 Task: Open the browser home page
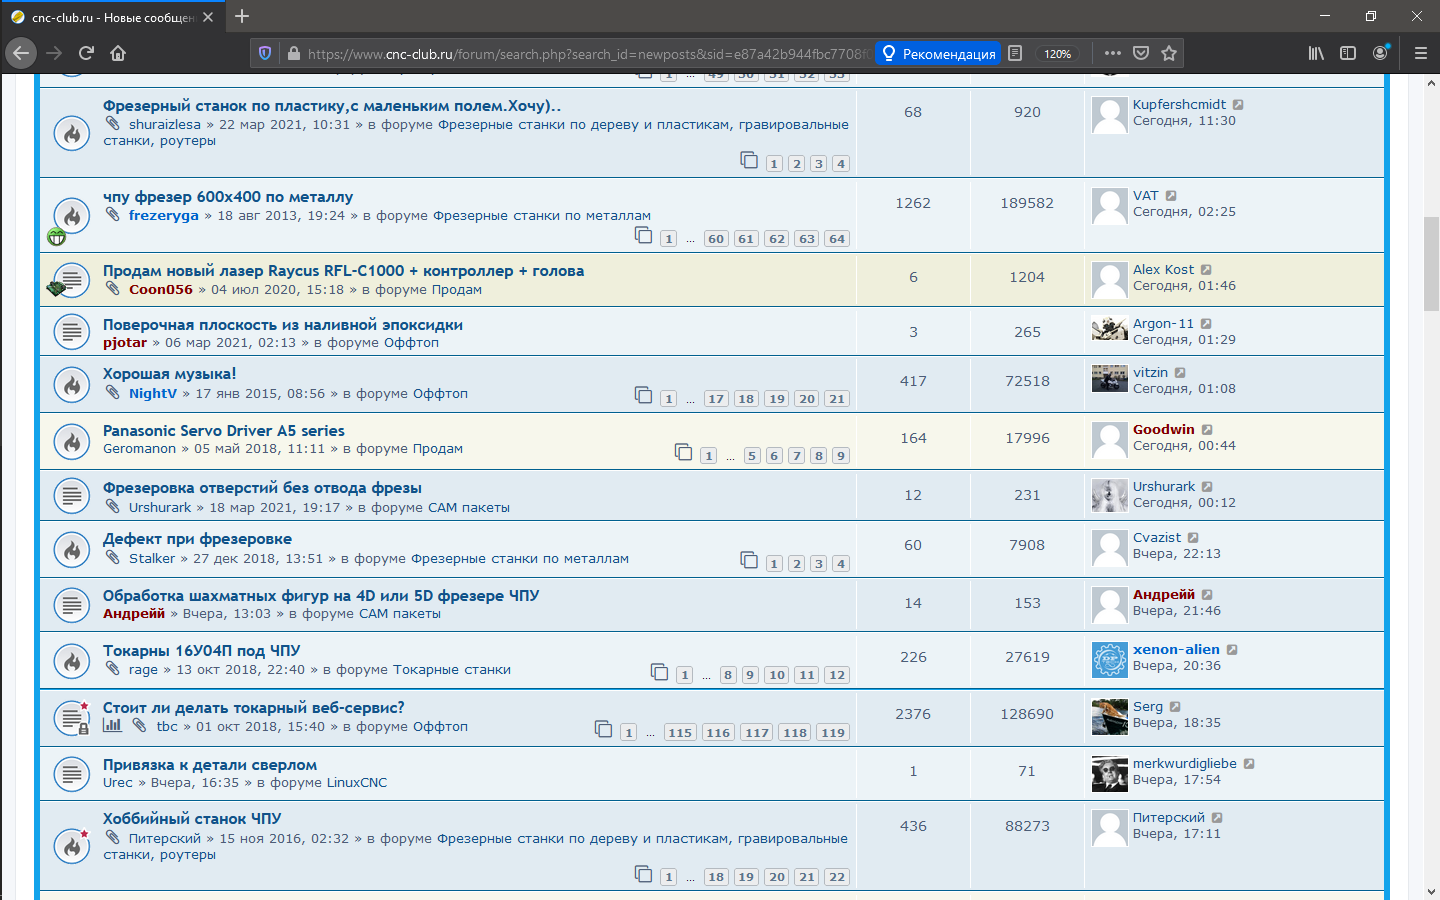[x=118, y=53]
